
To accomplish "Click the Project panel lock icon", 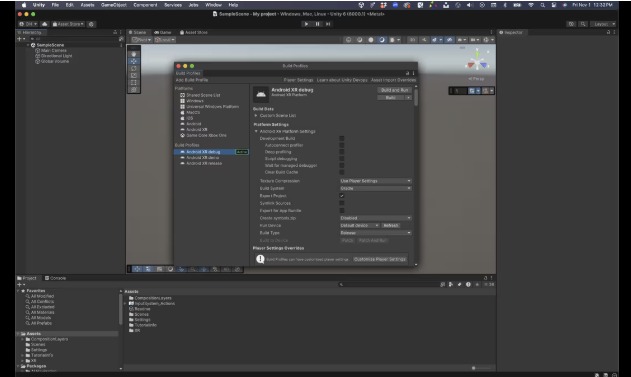I will [485, 278].
